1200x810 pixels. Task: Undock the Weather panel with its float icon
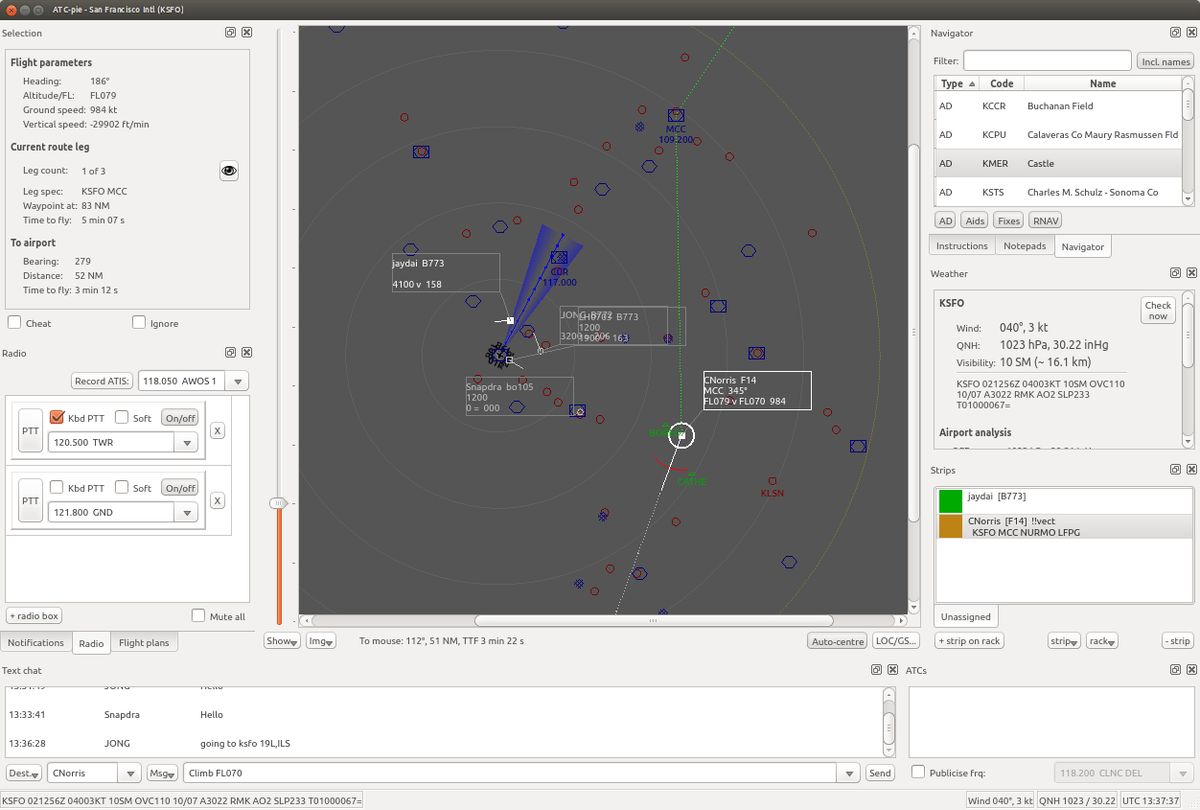[1175, 273]
